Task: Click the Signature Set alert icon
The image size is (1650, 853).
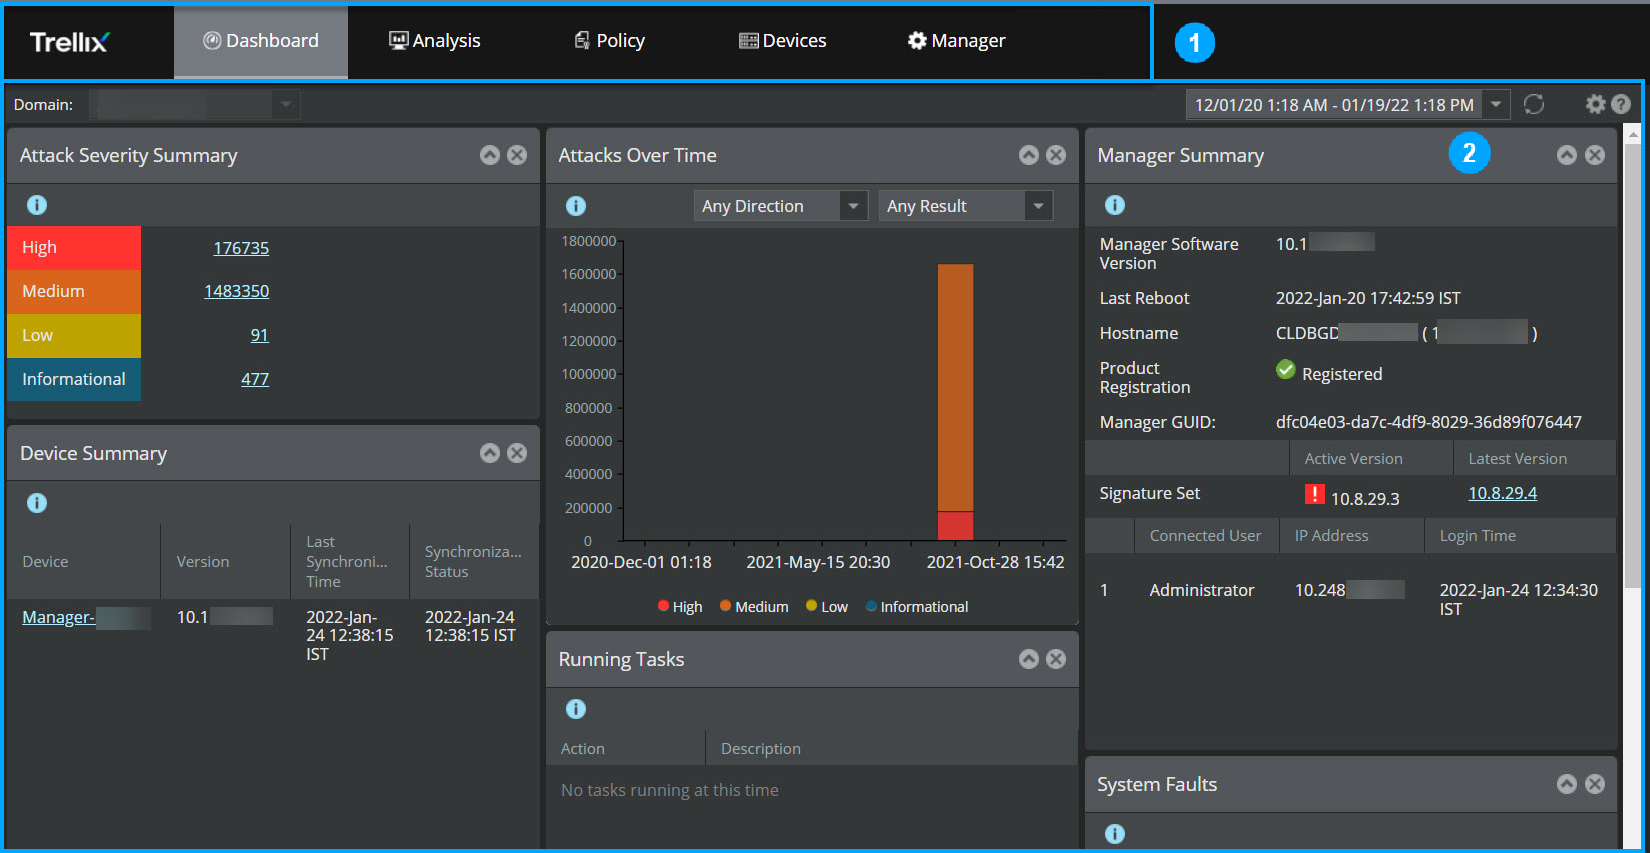Action: point(1315,494)
